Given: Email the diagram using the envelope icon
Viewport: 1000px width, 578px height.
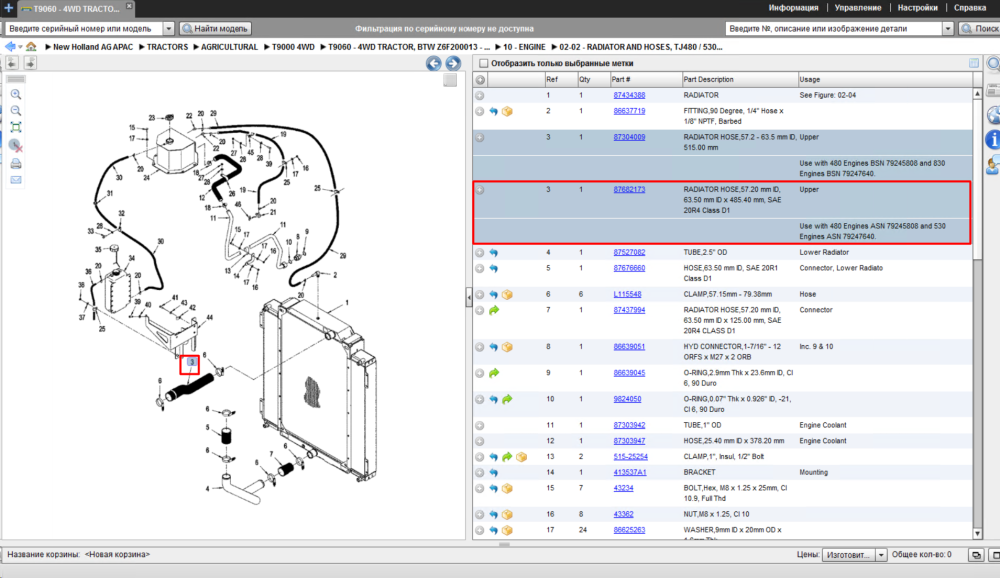Looking at the screenshot, I should pos(16,180).
